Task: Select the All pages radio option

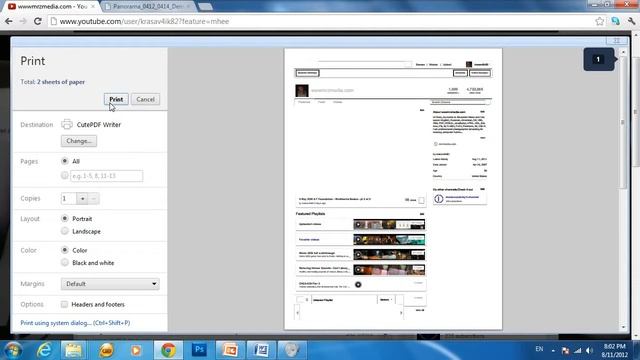Action: click(x=64, y=161)
